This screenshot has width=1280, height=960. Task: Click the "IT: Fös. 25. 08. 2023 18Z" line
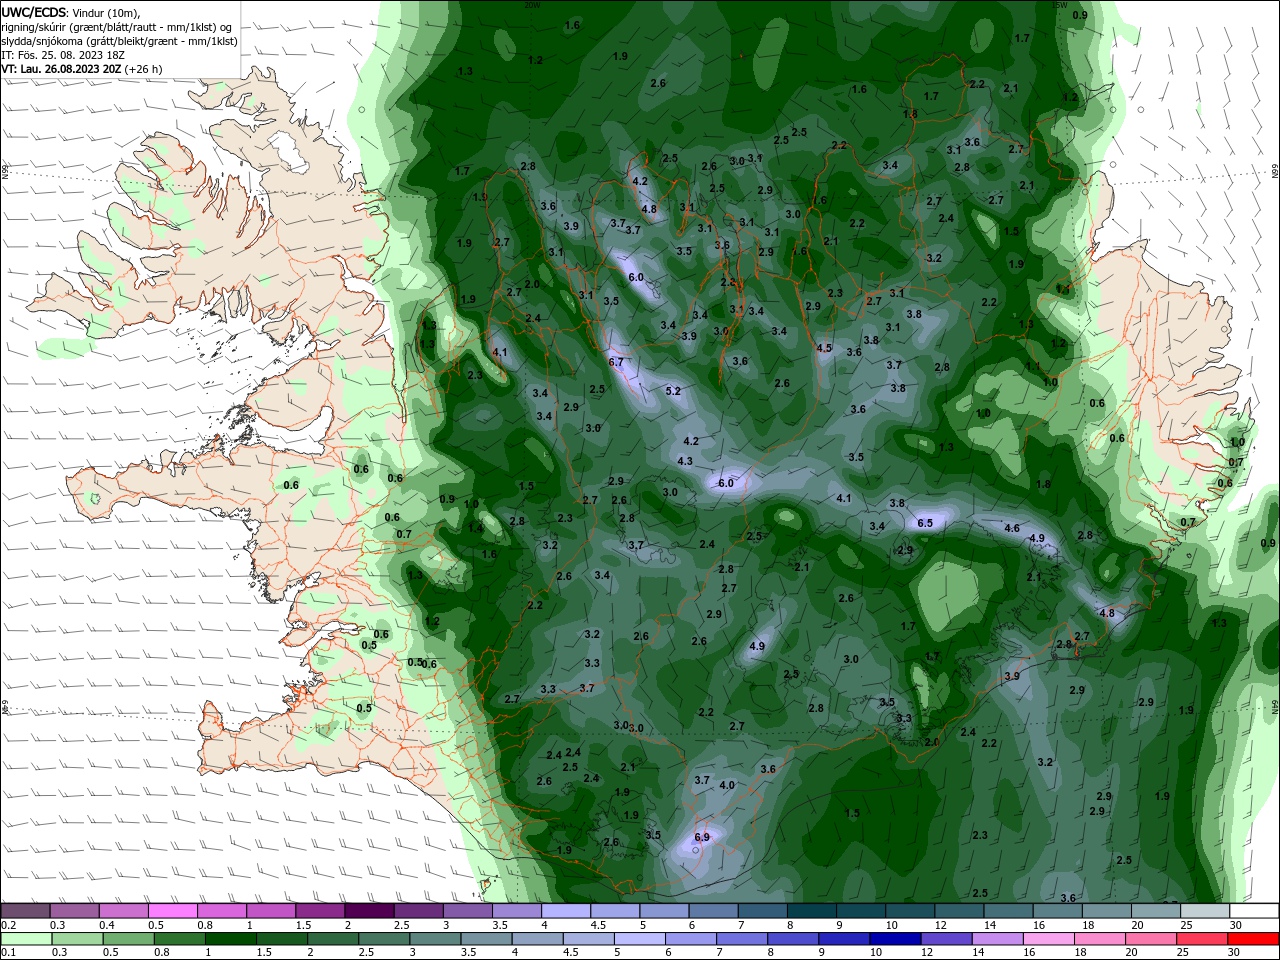point(63,55)
